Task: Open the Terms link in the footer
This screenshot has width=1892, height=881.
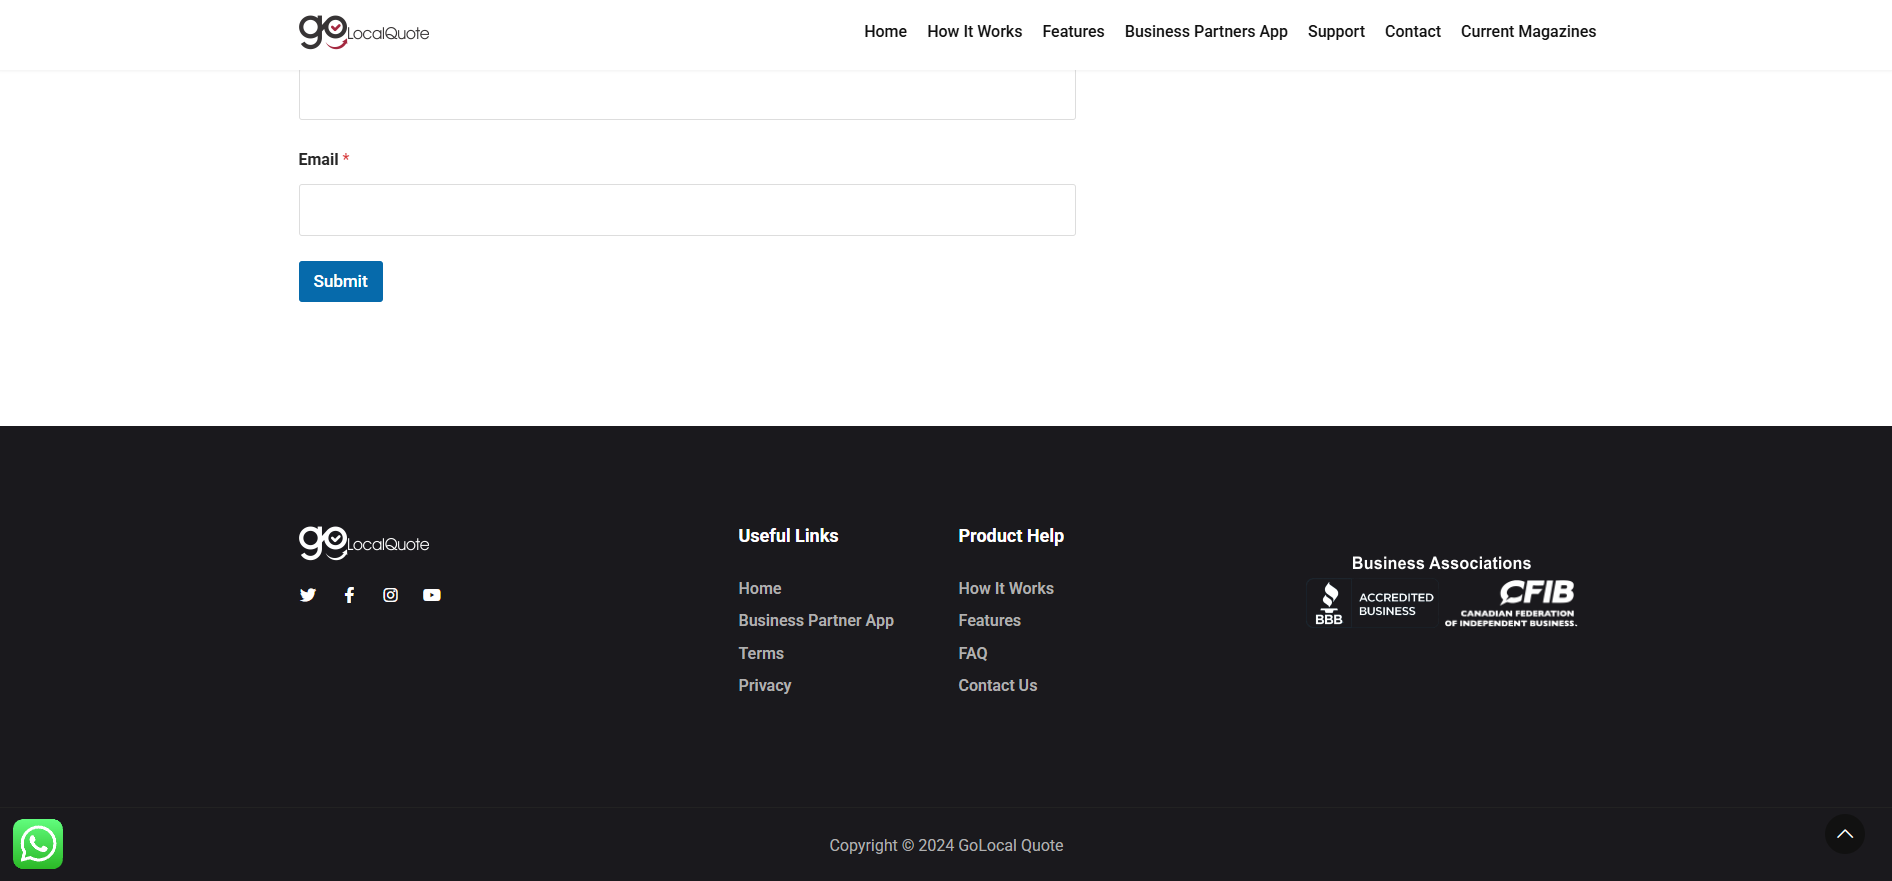Action: pos(761,654)
